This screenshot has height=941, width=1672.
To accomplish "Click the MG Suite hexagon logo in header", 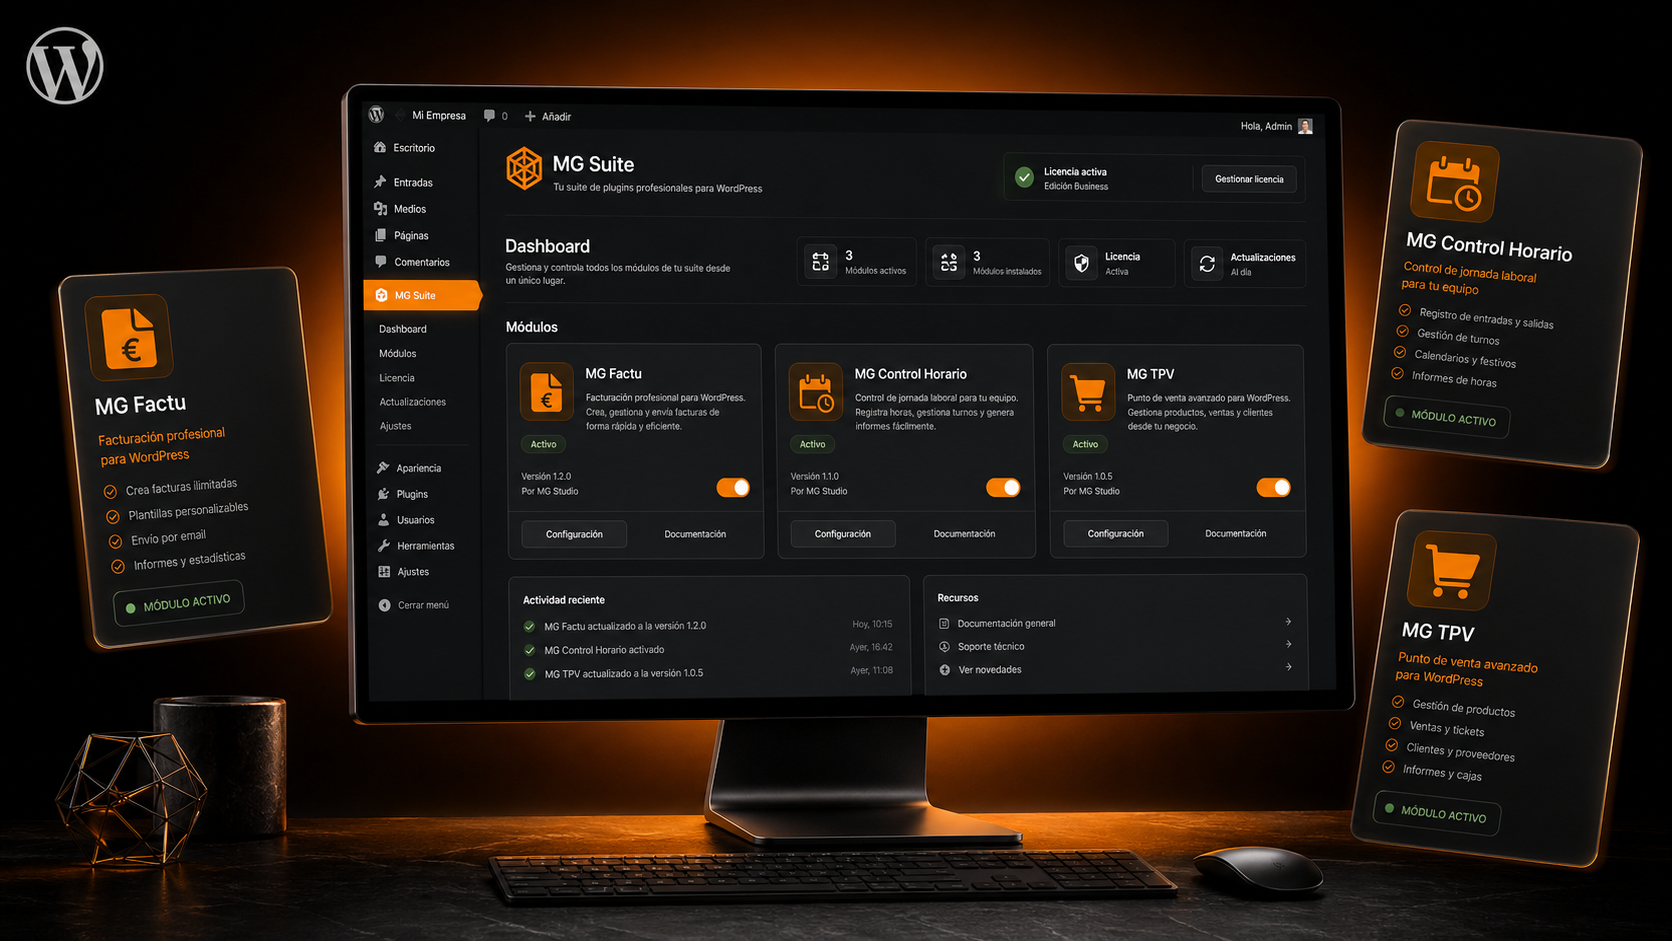I will click(524, 166).
